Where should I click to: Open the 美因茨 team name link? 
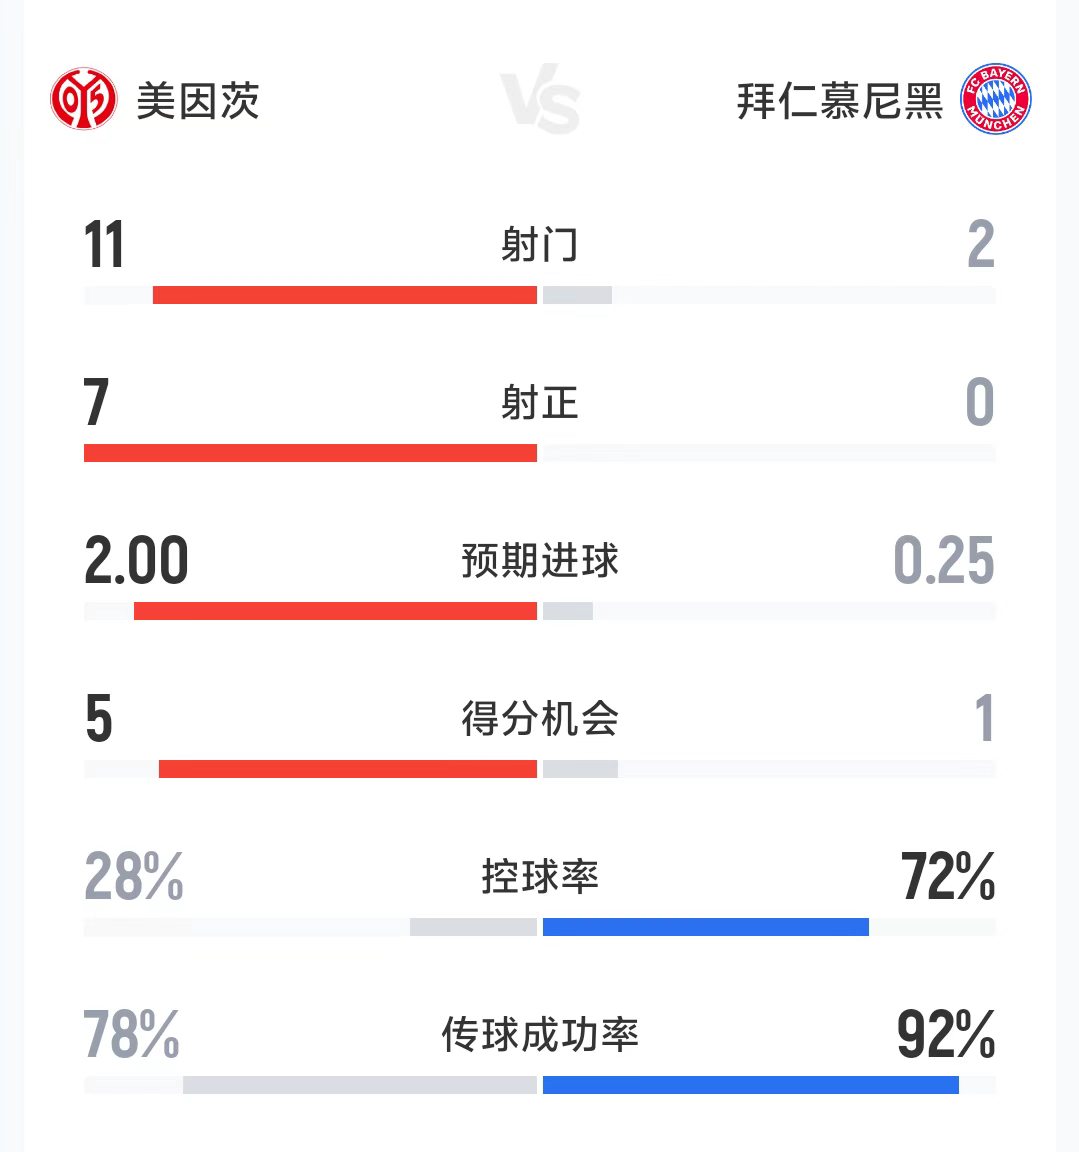(x=198, y=101)
